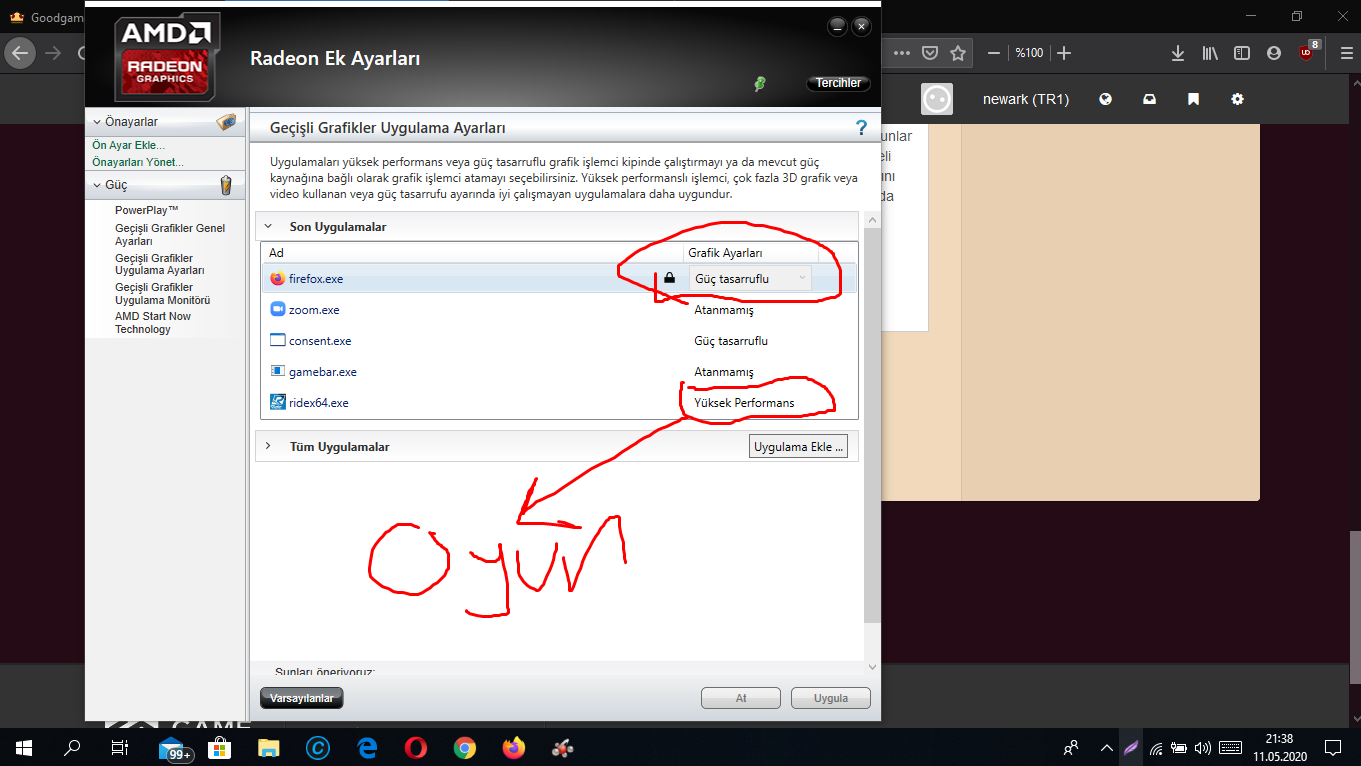Image resolution: width=1361 pixels, height=766 pixels.
Task: Open Microsoft Store from taskbar
Action: point(221,747)
